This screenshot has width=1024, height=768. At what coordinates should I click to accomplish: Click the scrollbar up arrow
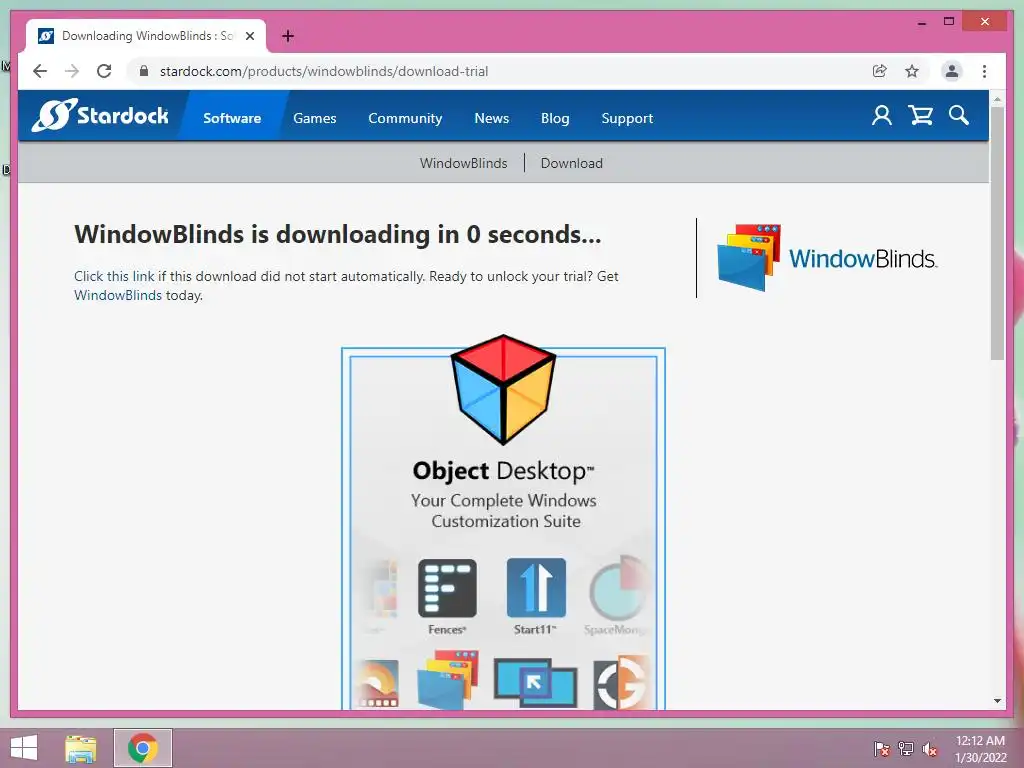997,99
